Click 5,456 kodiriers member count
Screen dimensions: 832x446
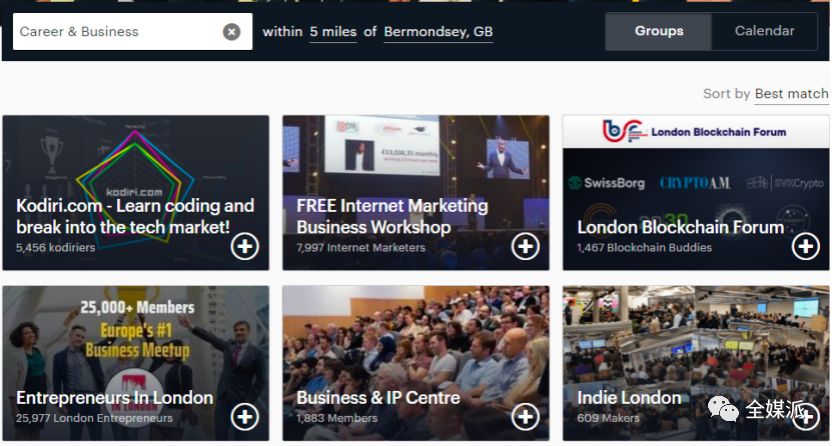click(x=55, y=248)
